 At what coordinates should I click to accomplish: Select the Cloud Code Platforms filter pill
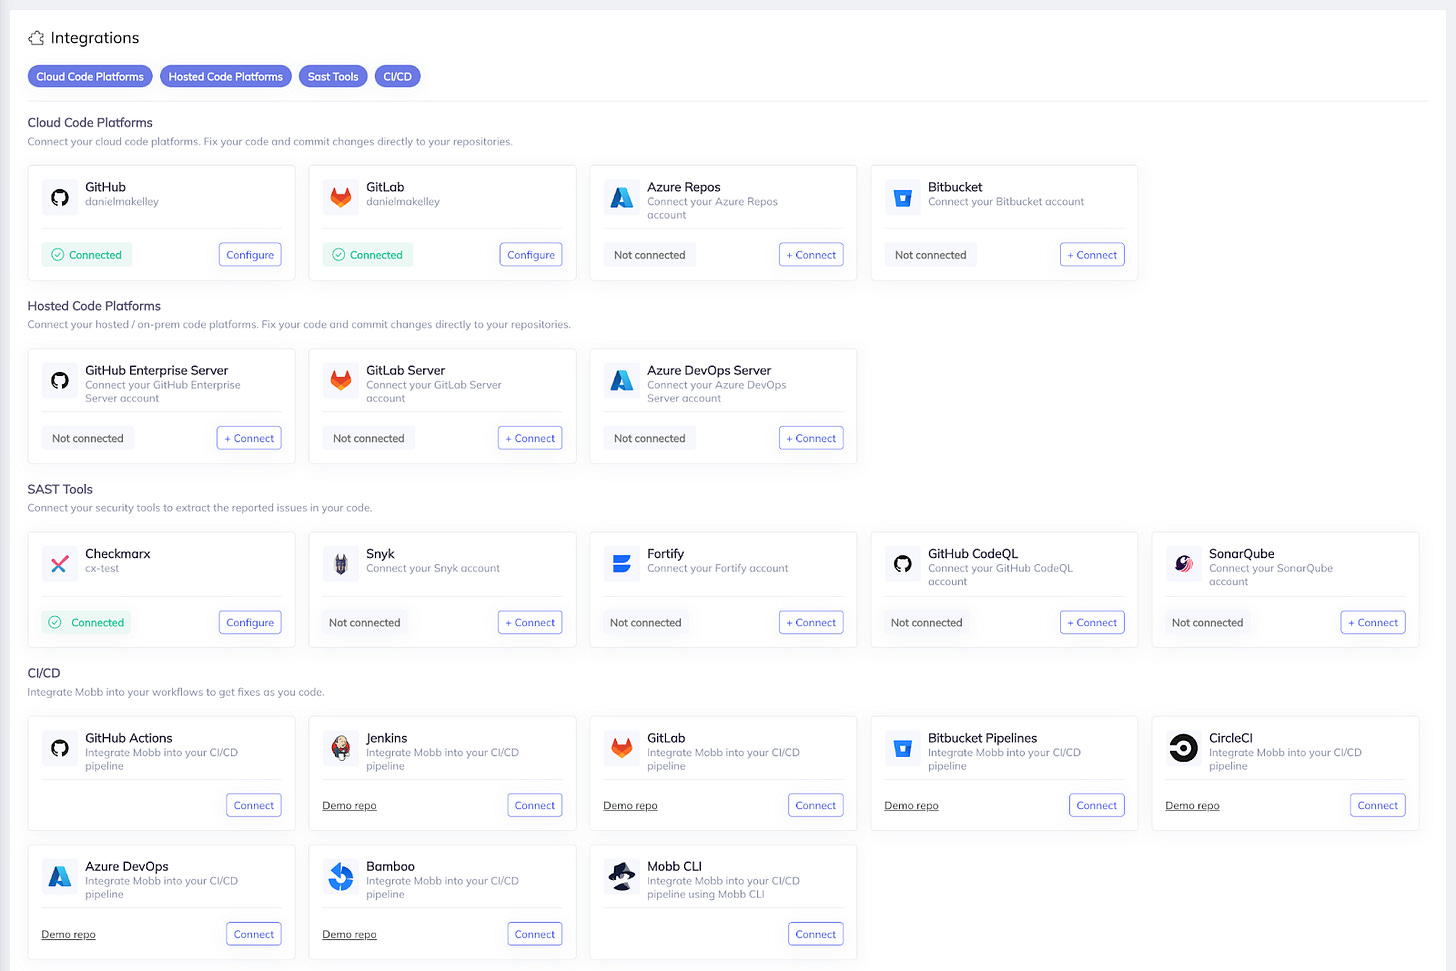[x=90, y=76]
